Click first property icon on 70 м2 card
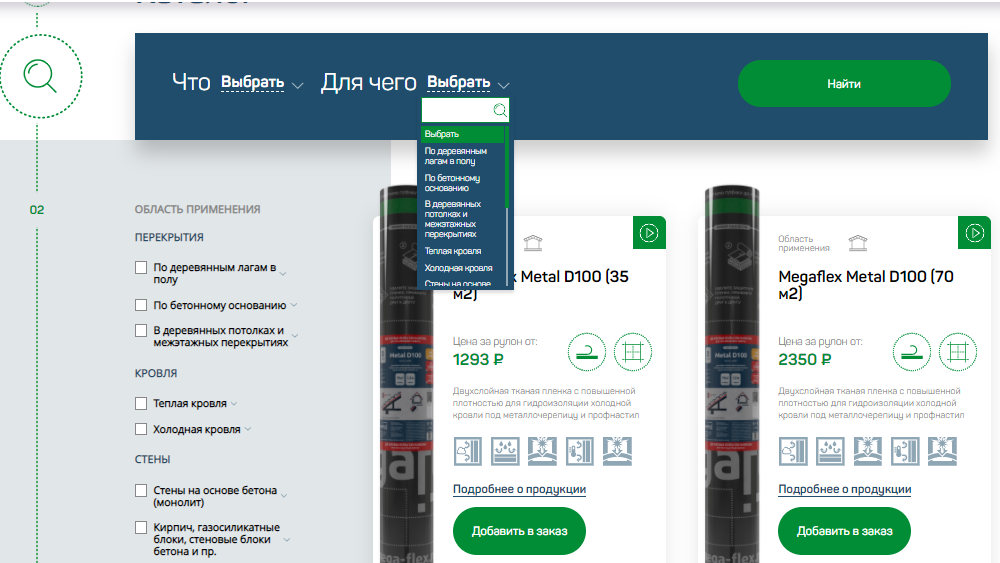Screen dimensions: 1000x563 pyautogui.click(x=793, y=451)
